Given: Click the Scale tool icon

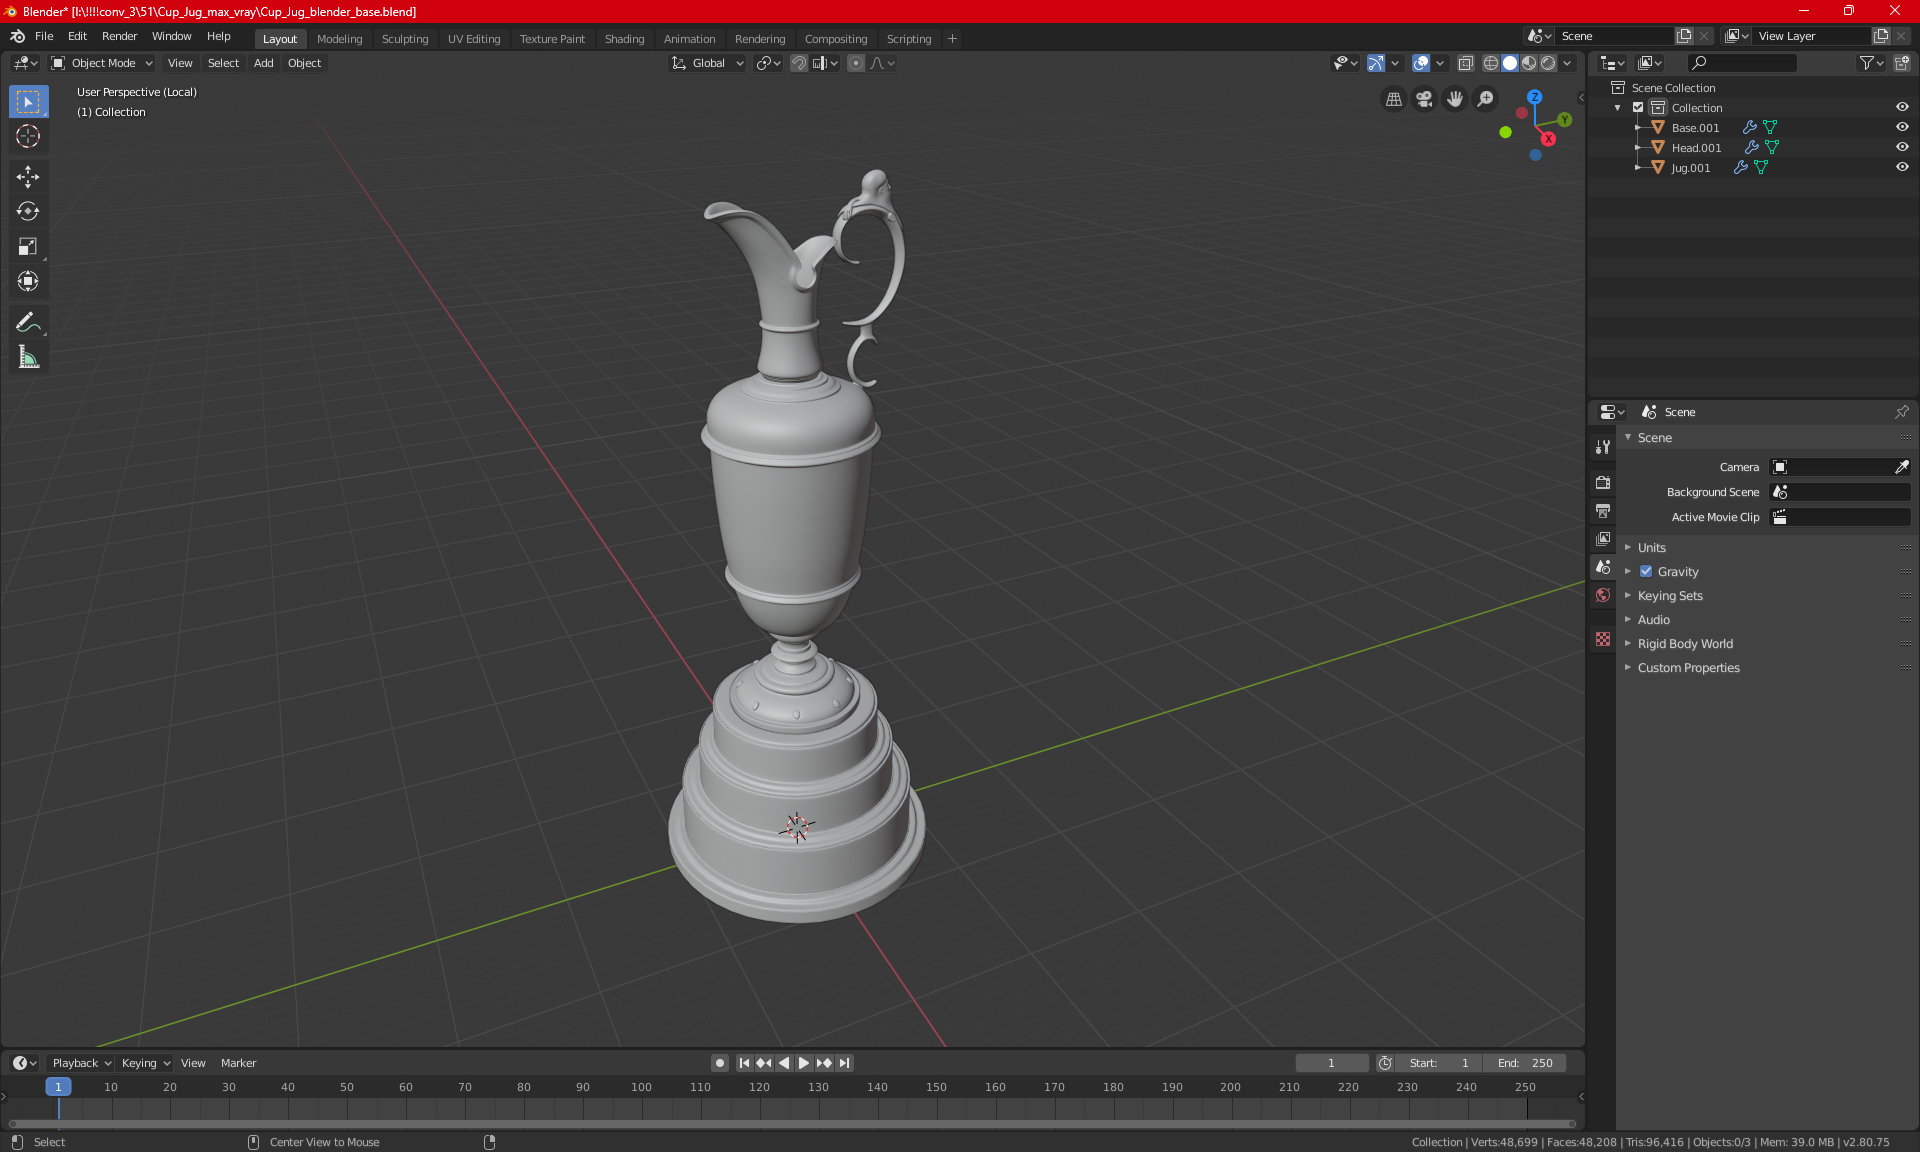Looking at the screenshot, I should 26,244.
